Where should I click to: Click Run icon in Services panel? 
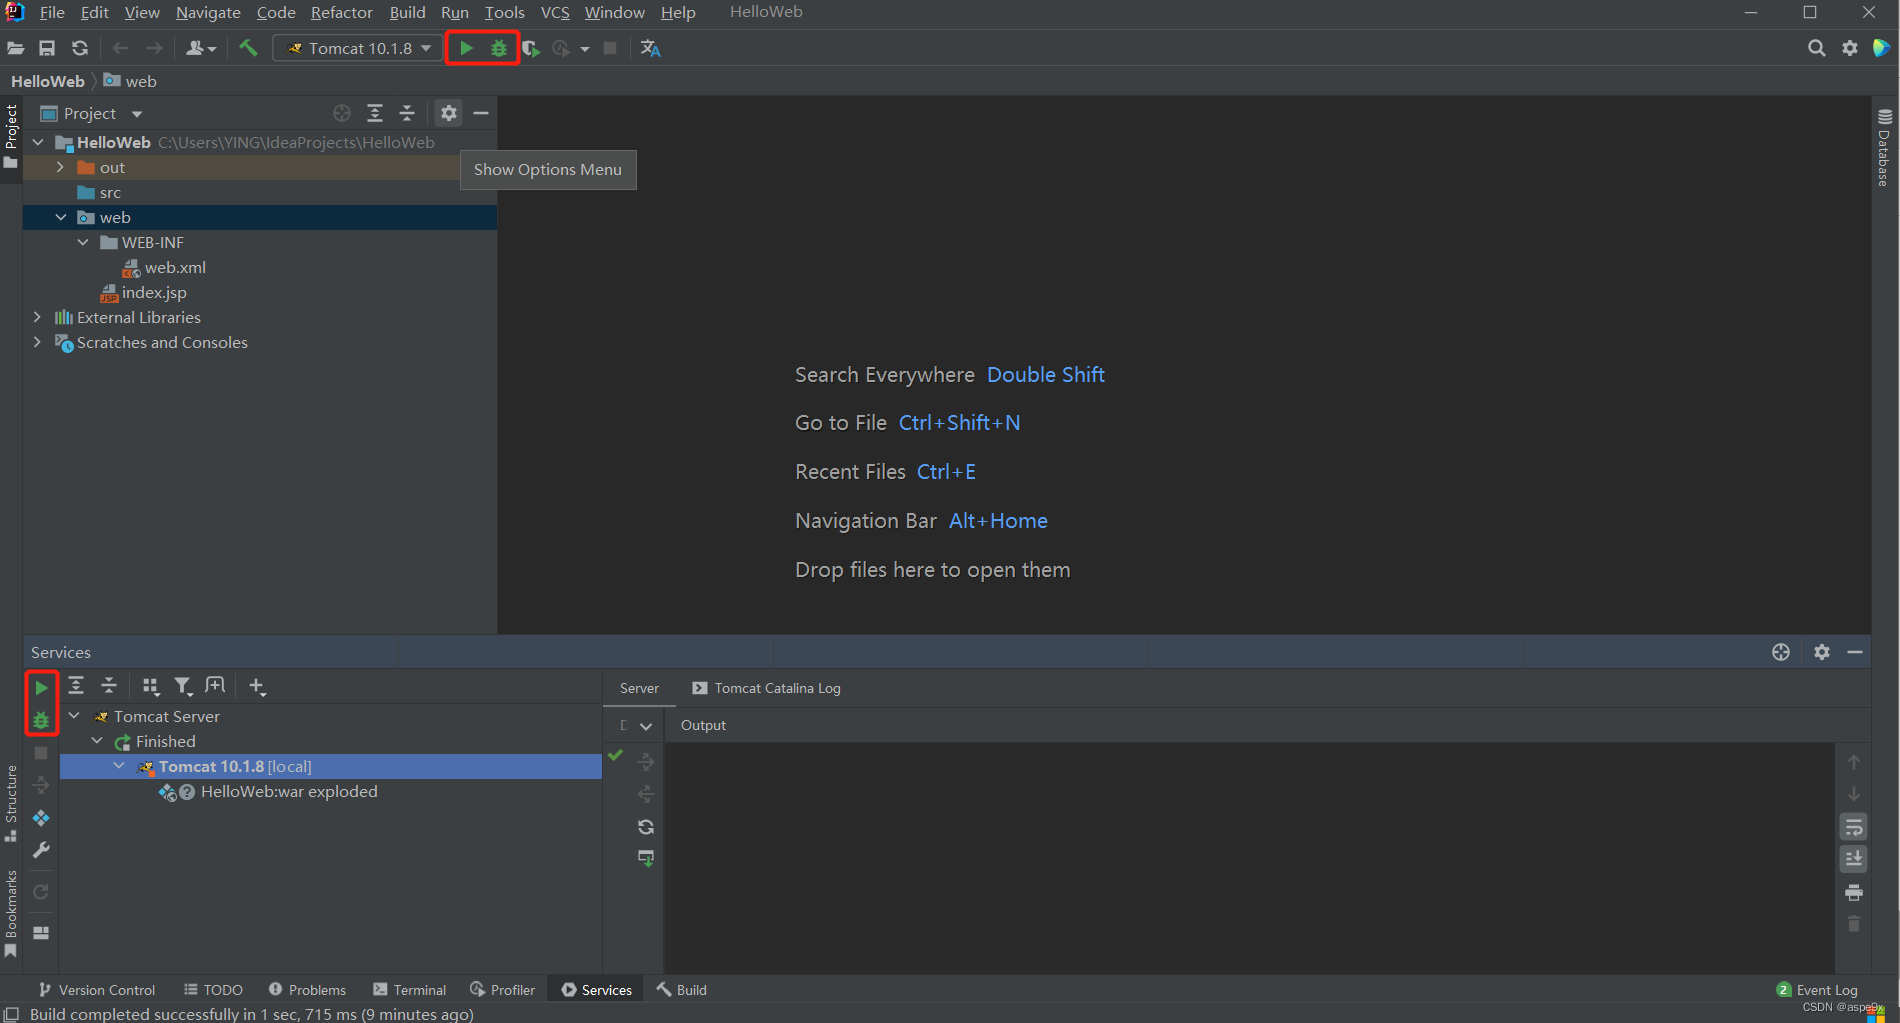pos(41,688)
